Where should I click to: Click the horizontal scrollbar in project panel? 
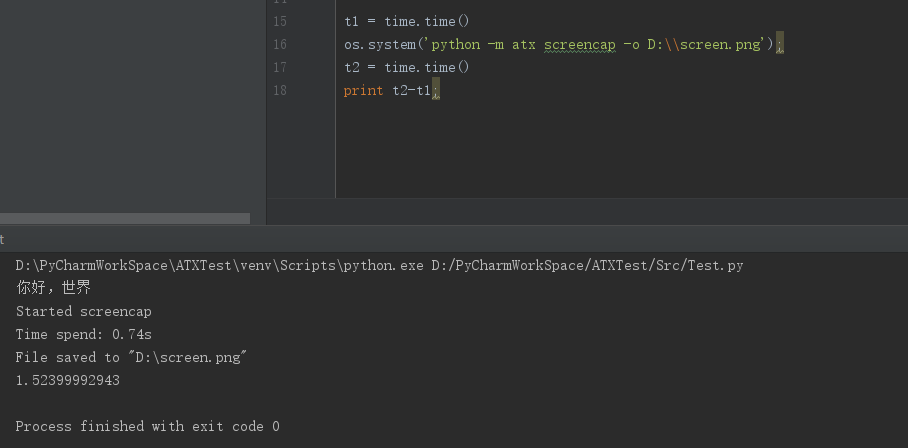(x=125, y=218)
